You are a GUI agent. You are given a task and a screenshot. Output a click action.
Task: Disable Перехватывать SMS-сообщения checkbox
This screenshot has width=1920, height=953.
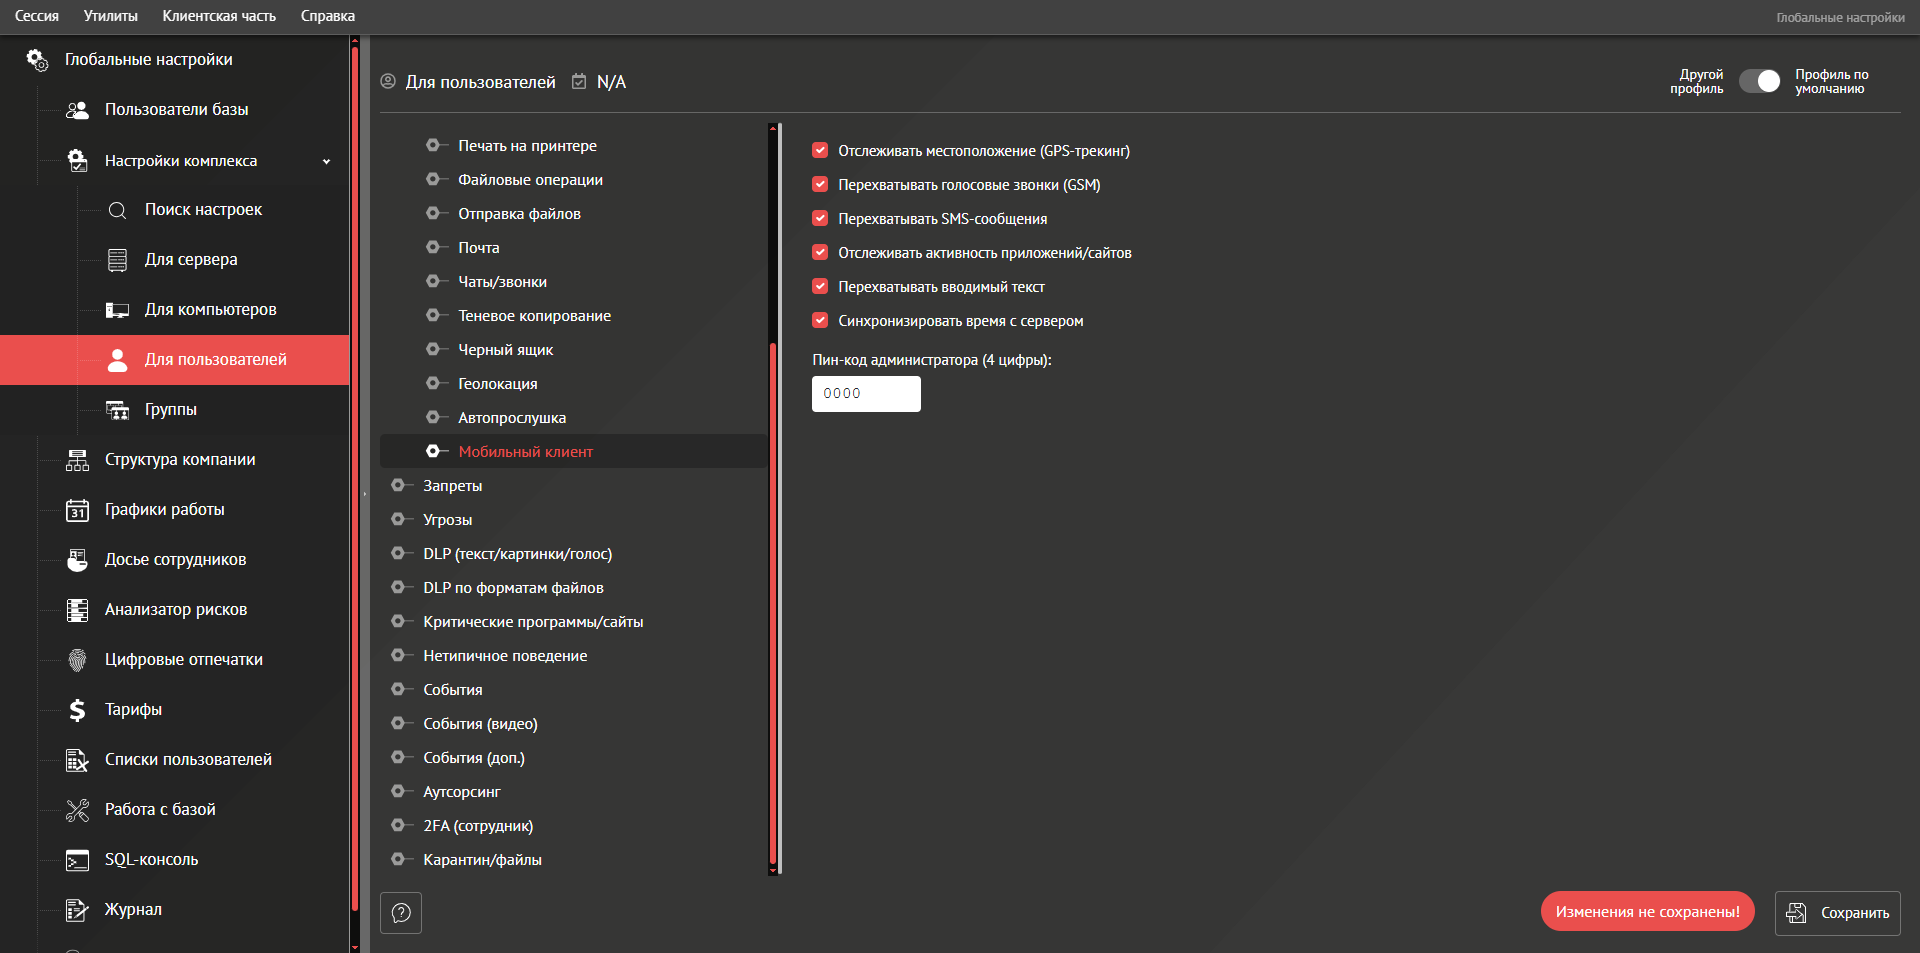point(820,219)
